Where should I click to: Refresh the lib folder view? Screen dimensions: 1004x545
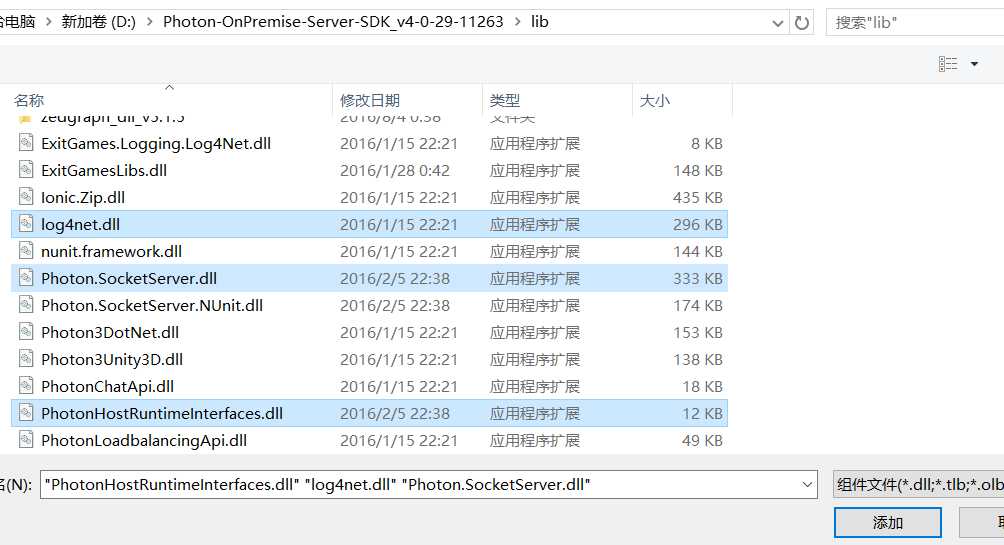coord(802,23)
